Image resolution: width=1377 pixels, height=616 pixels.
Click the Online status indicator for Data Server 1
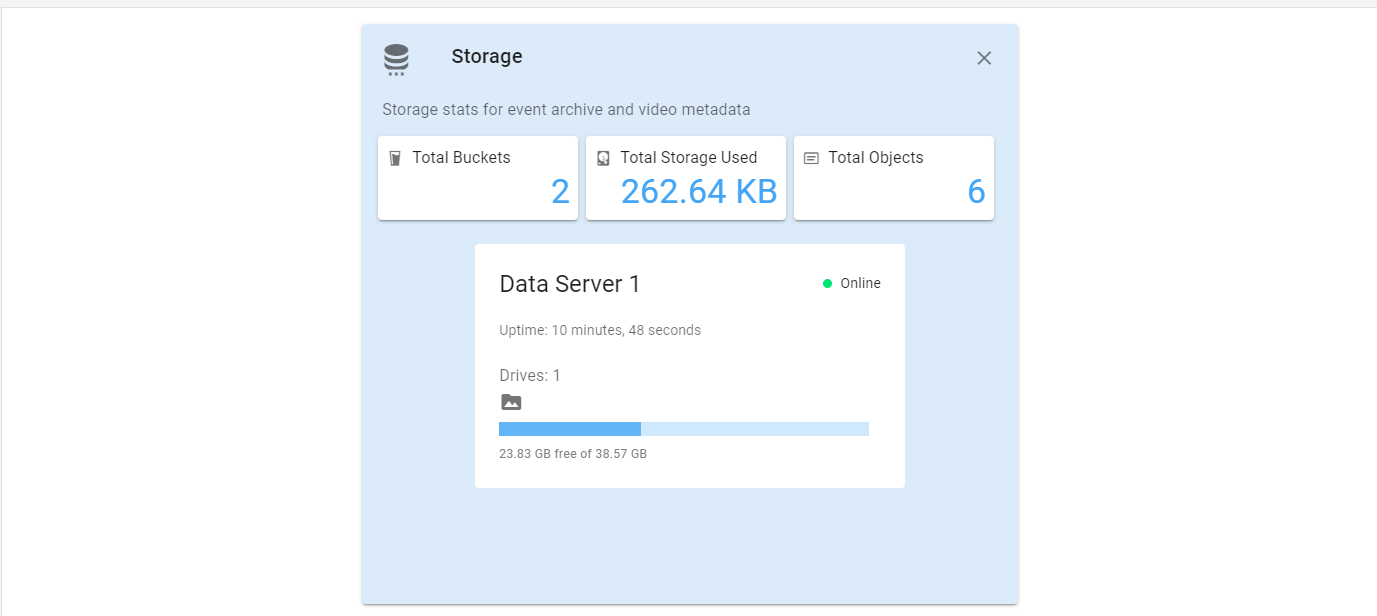851,283
